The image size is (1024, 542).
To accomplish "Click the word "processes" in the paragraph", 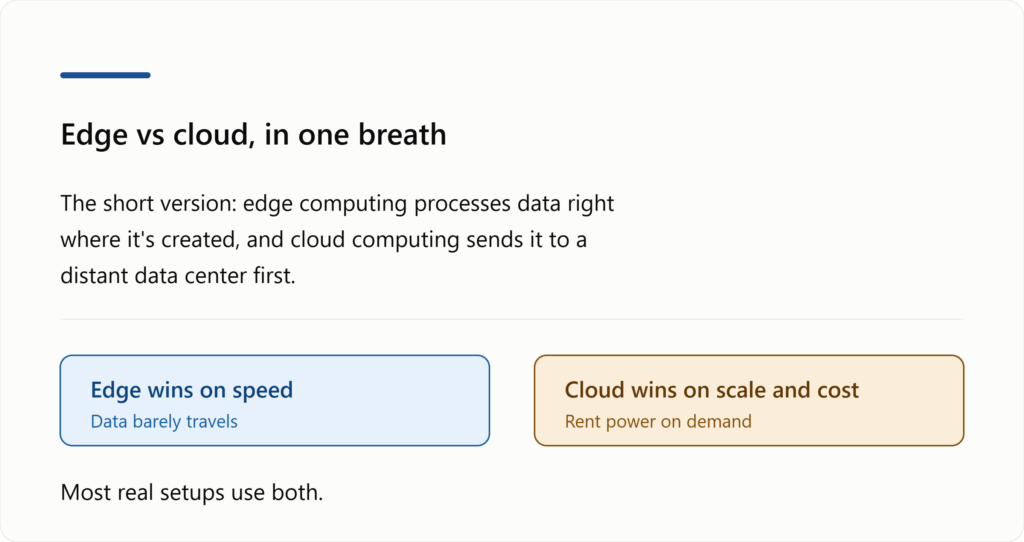I will [x=462, y=204].
